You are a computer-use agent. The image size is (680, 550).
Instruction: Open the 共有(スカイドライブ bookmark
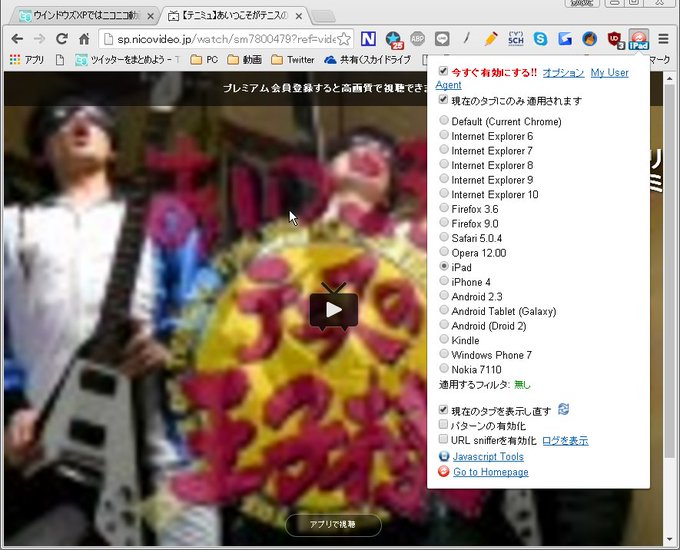click(367, 59)
